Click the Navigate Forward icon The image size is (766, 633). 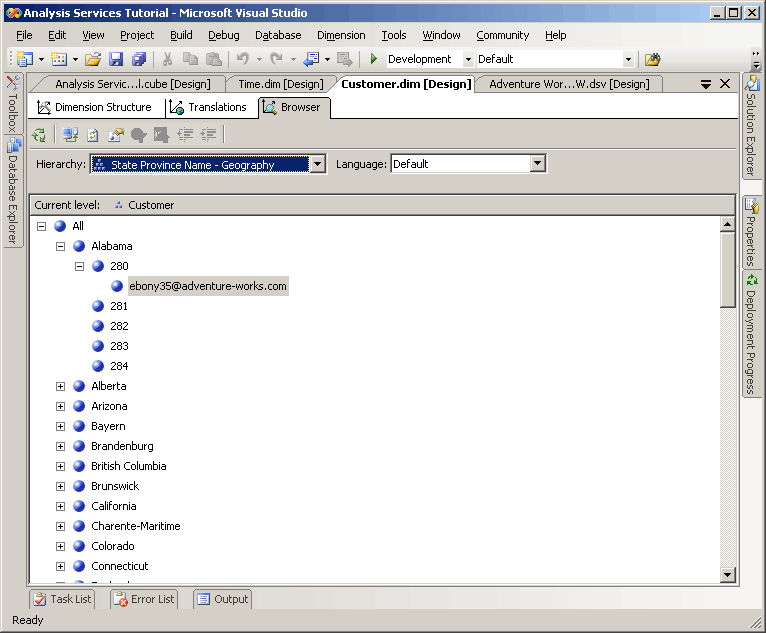(x=344, y=59)
